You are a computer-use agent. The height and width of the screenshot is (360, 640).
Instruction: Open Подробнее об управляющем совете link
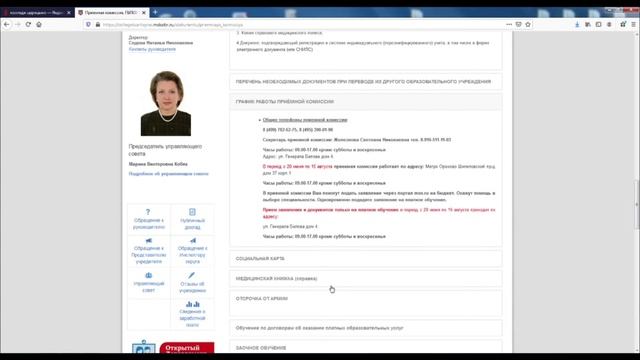[169, 174]
